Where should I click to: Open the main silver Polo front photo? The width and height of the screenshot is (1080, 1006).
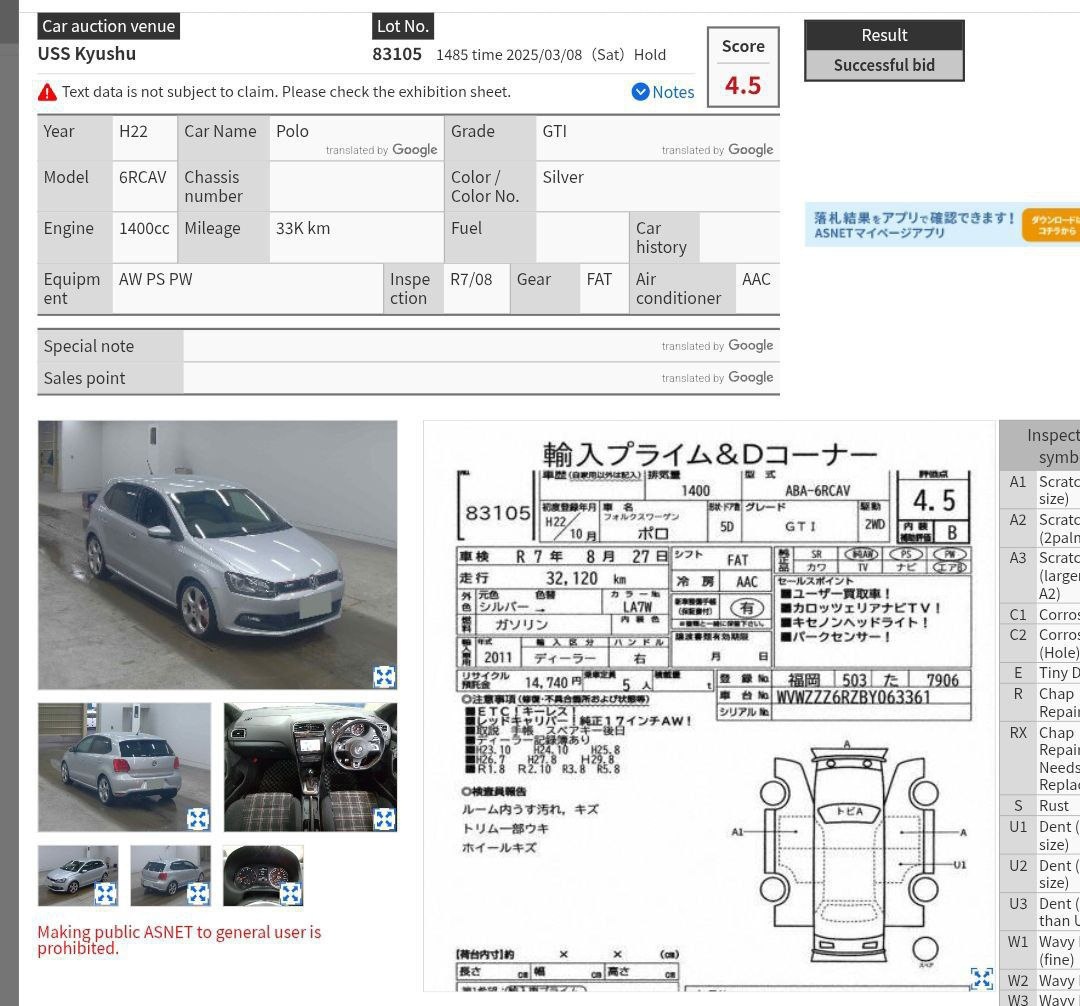click(218, 555)
